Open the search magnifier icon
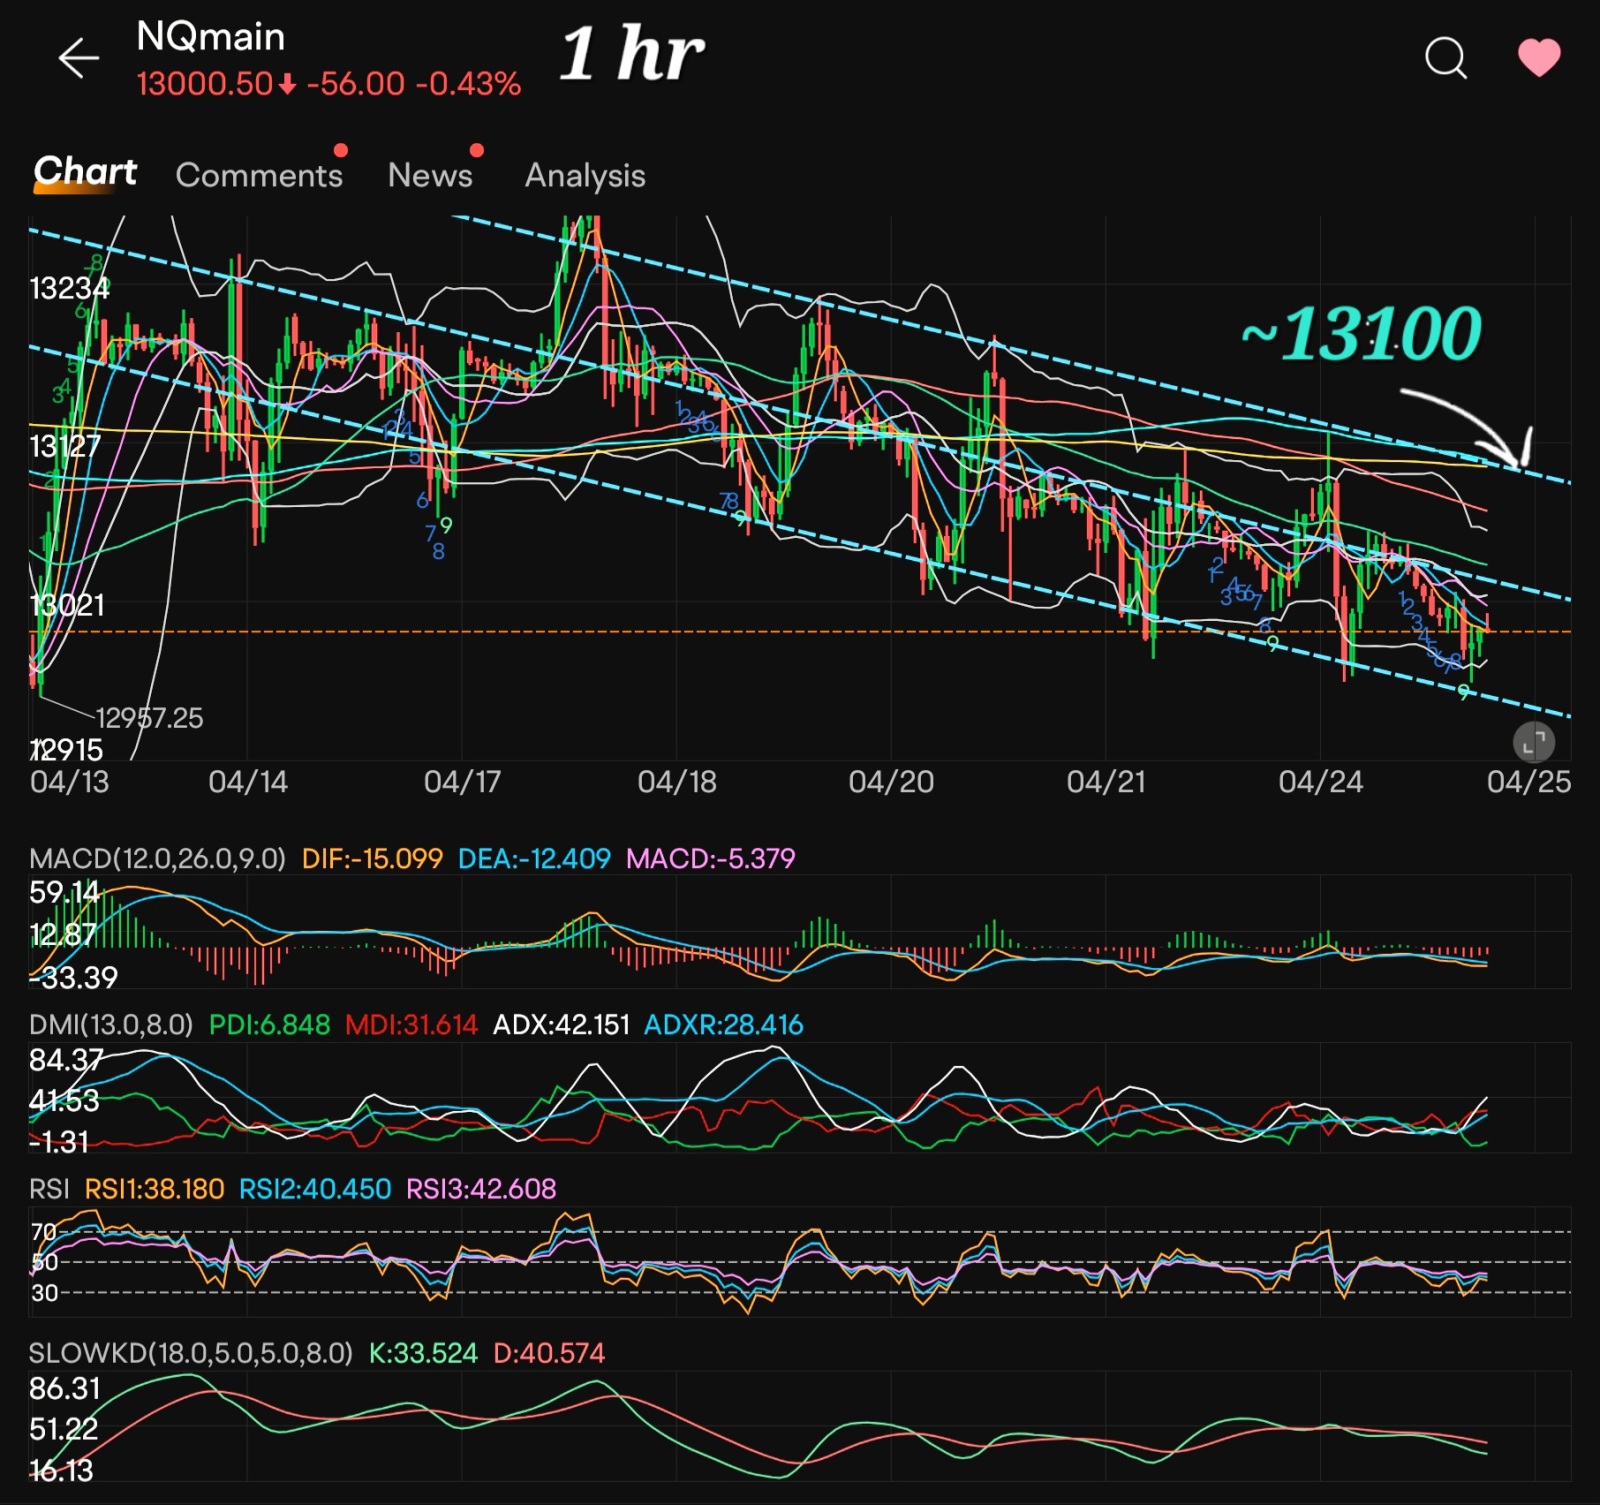 (x=1445, y=58)
